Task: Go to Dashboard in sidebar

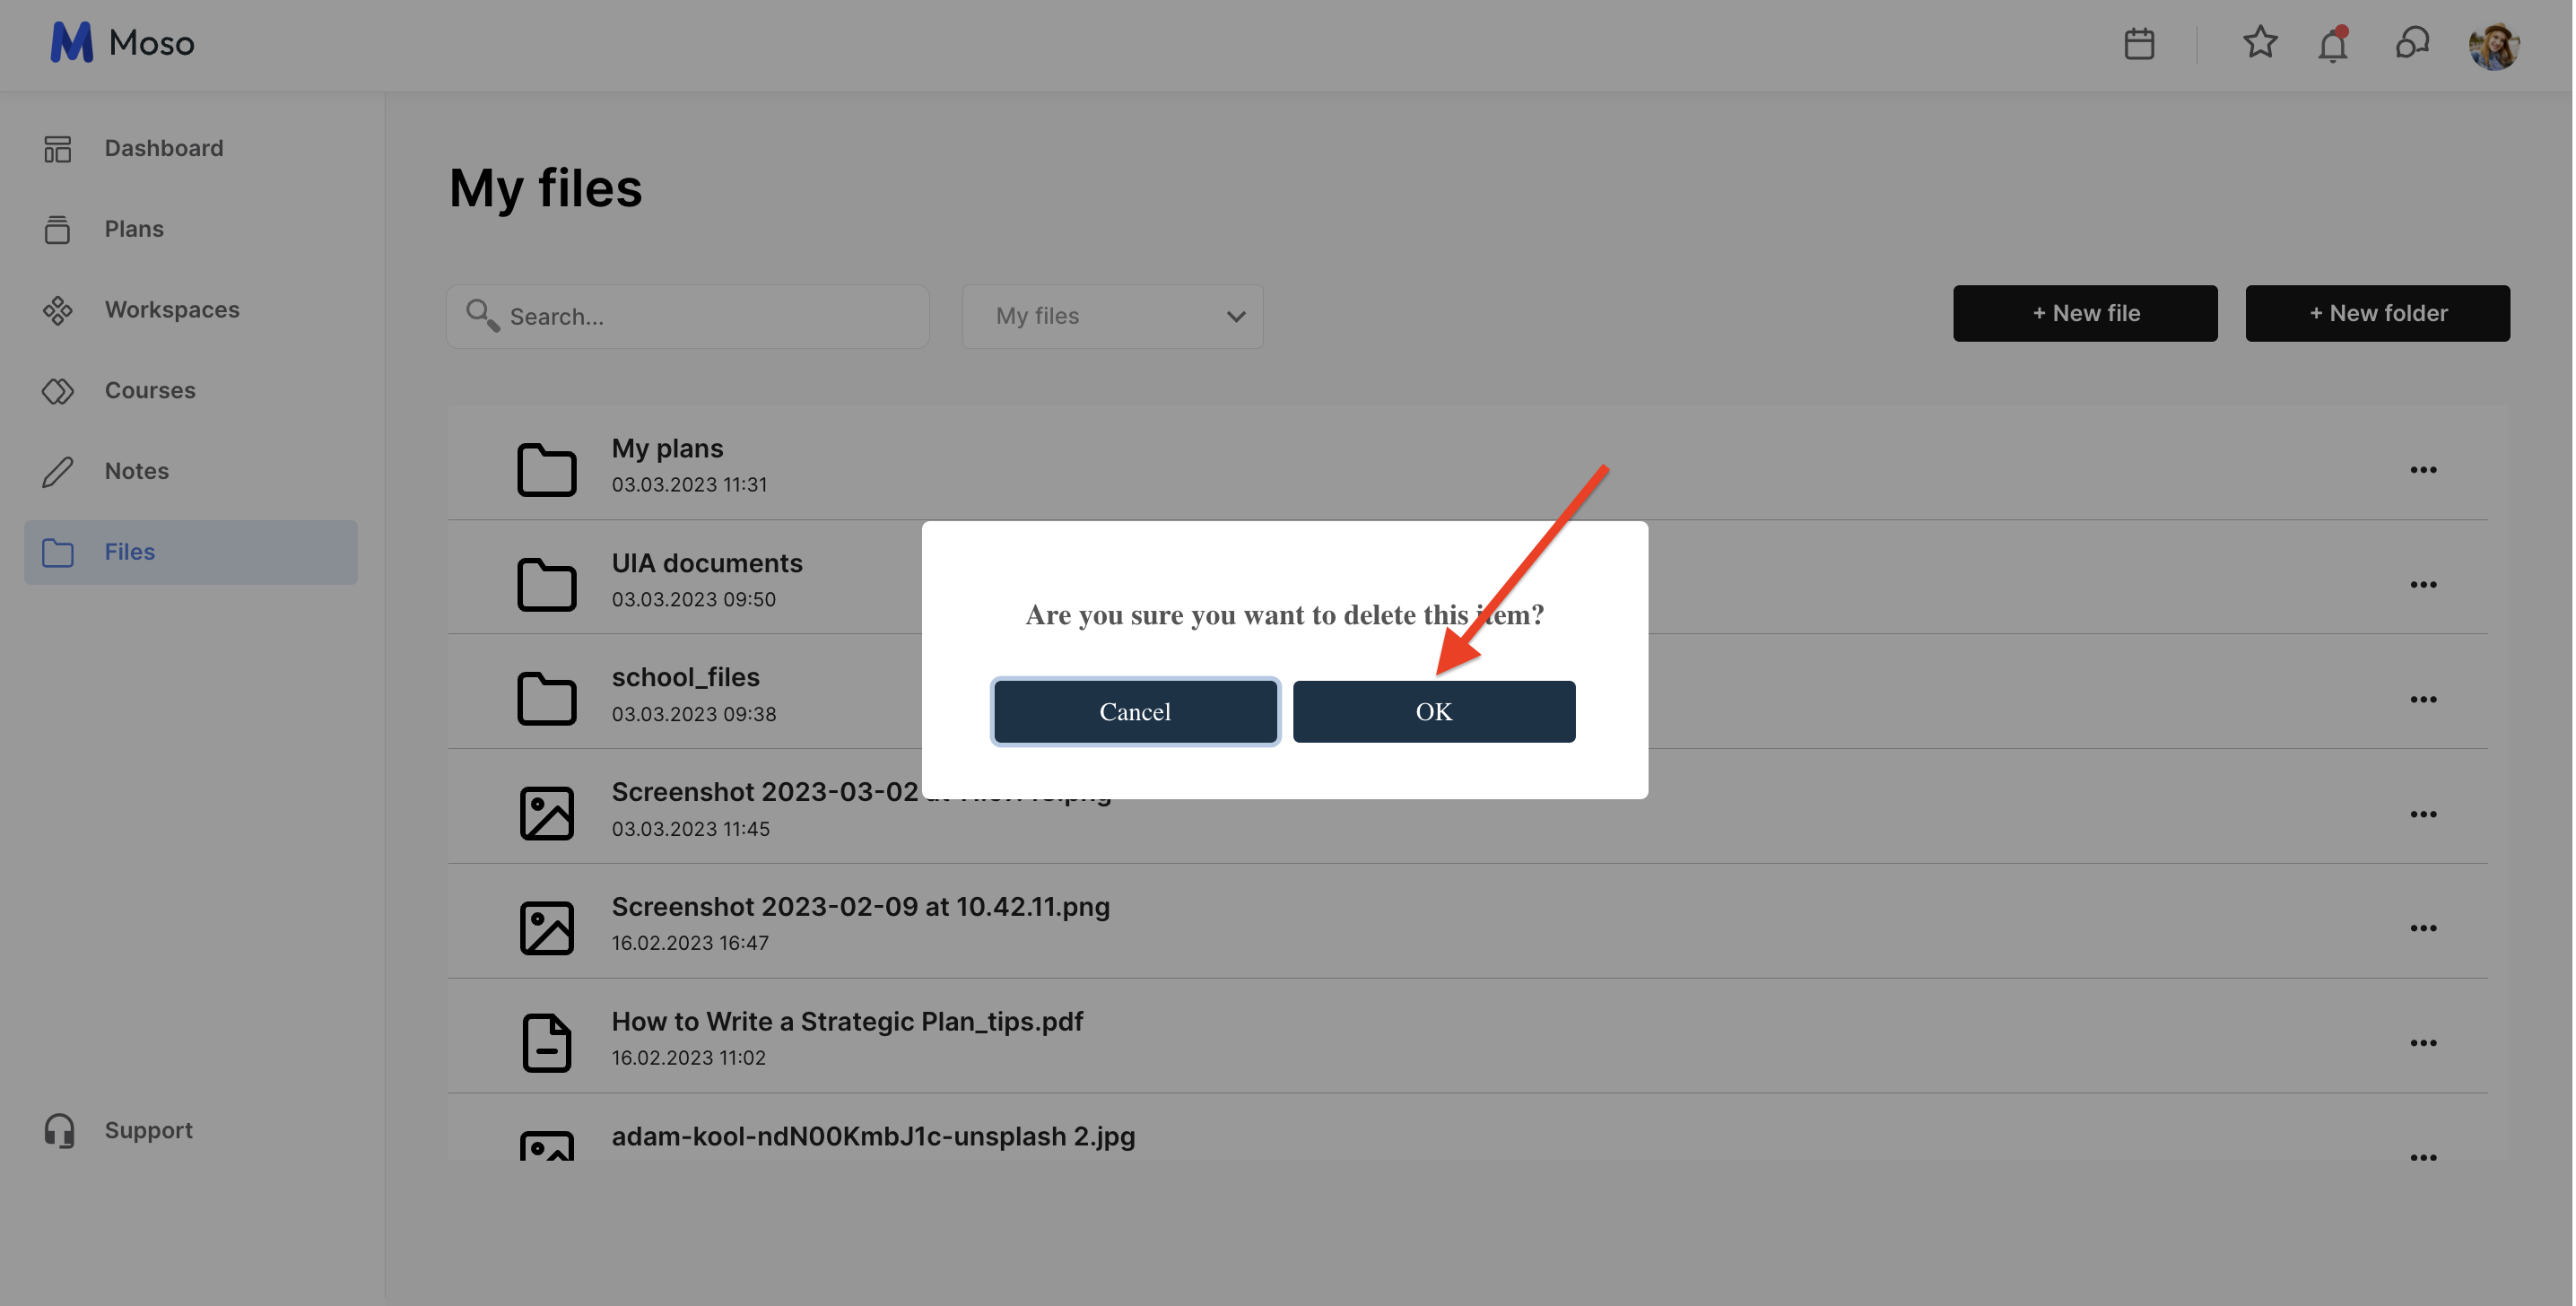Action: tap(163, 148)
